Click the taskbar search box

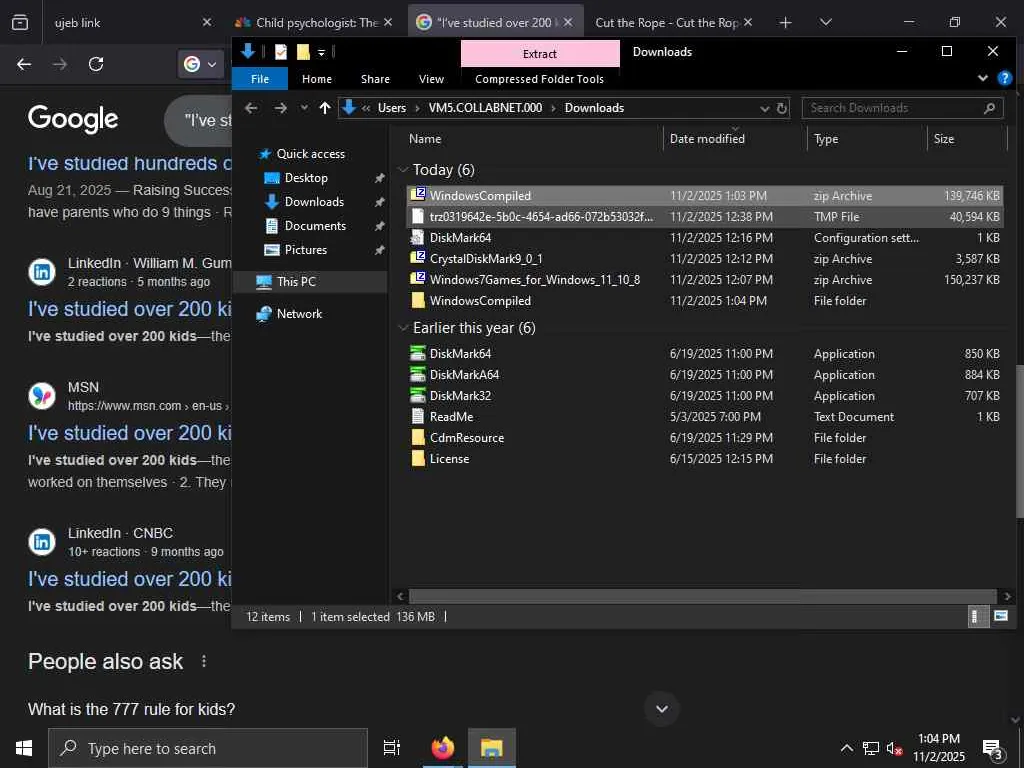(208, 748)
